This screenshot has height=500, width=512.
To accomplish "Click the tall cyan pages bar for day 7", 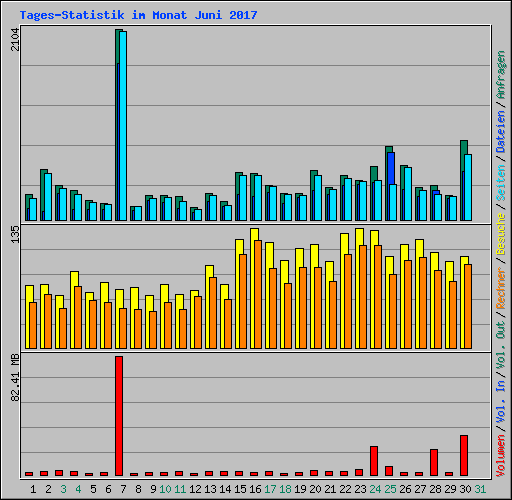I will coord(123,126).
